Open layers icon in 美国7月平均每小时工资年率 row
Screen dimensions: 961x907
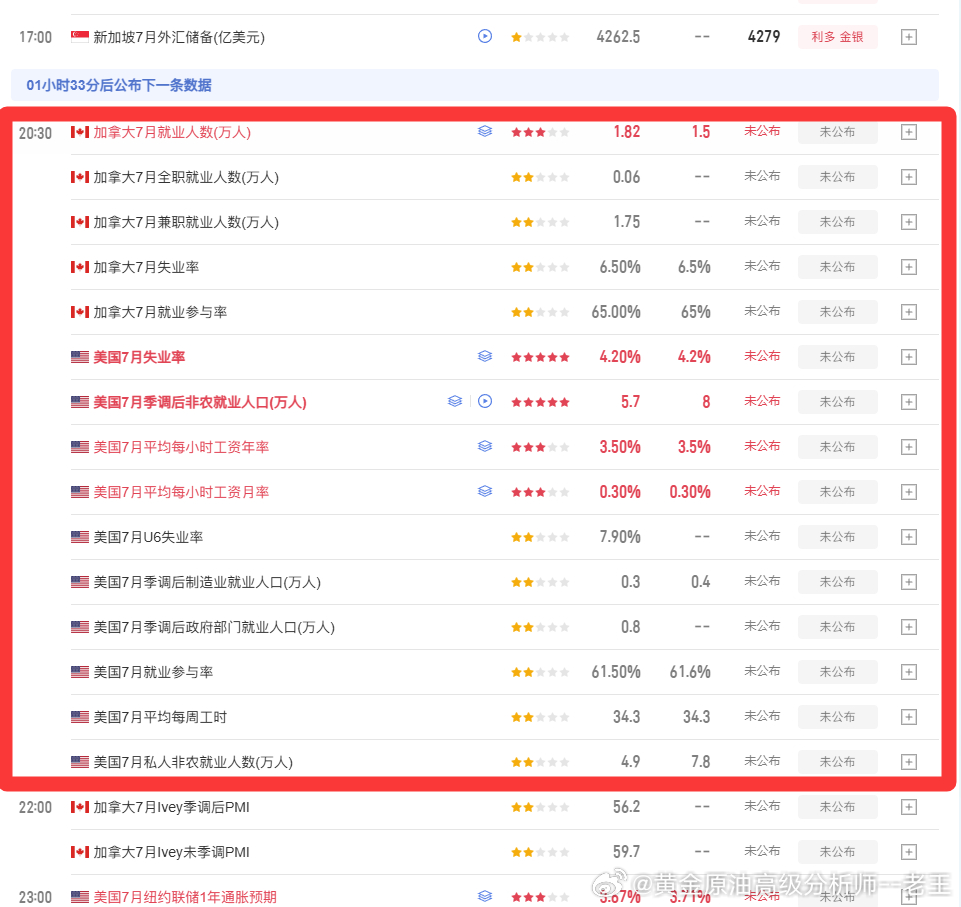pos(485,446)
